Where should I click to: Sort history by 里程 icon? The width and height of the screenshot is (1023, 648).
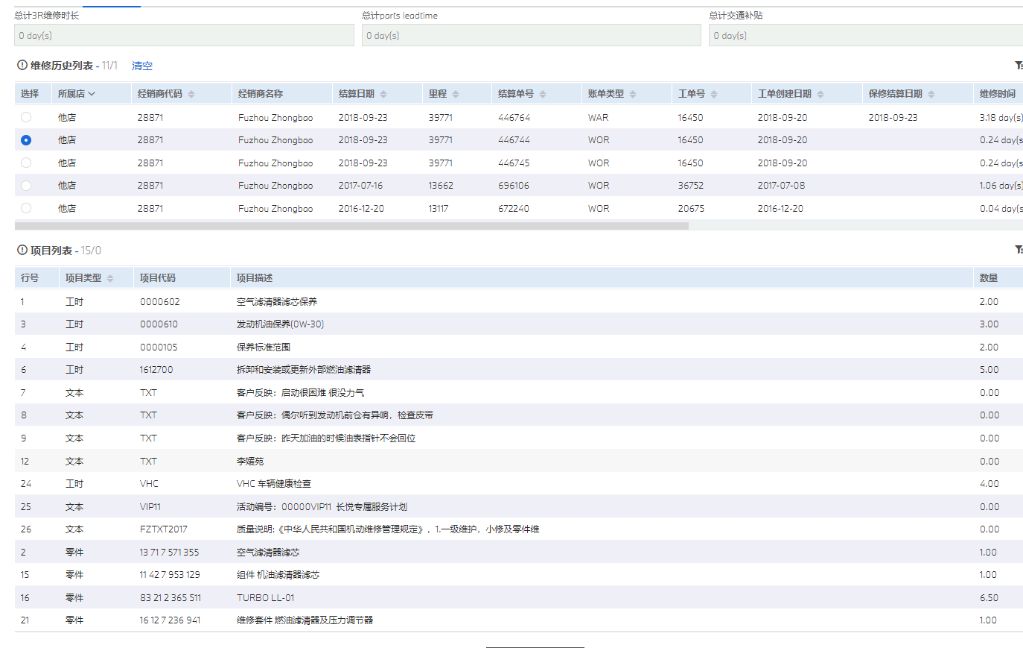(x=455, y=95)
